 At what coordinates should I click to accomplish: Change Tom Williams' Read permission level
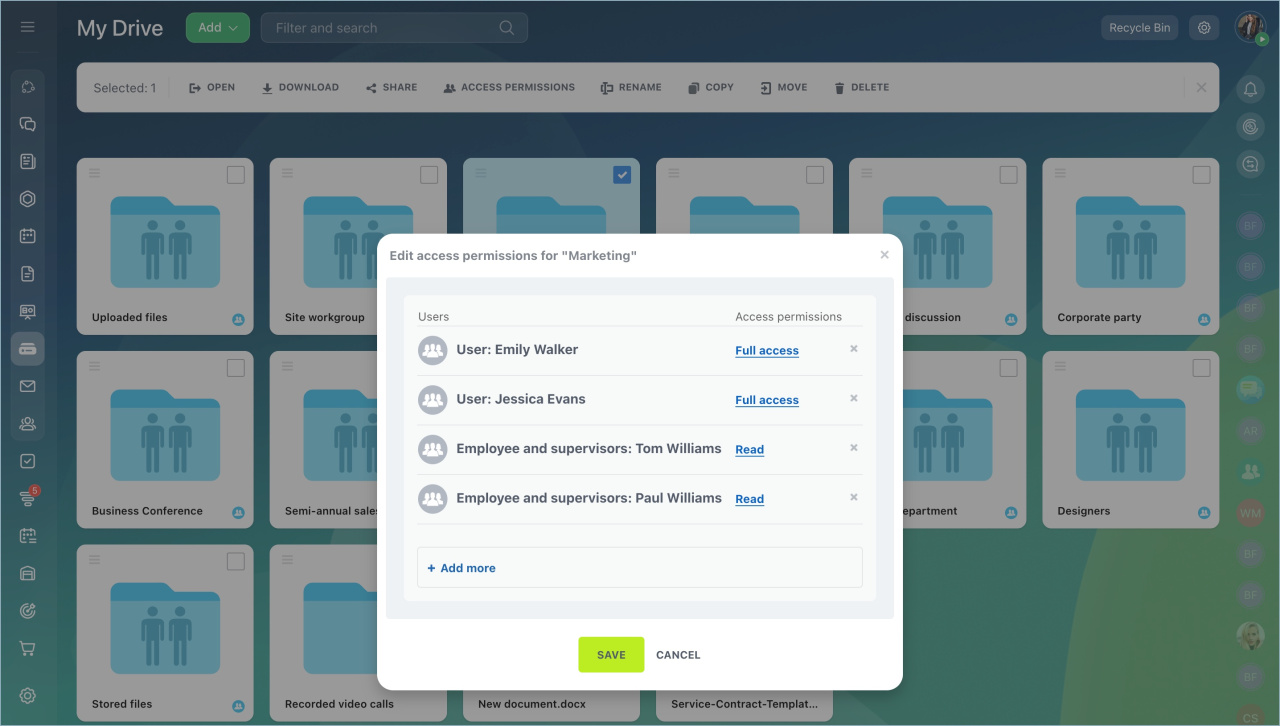point(749,450)
